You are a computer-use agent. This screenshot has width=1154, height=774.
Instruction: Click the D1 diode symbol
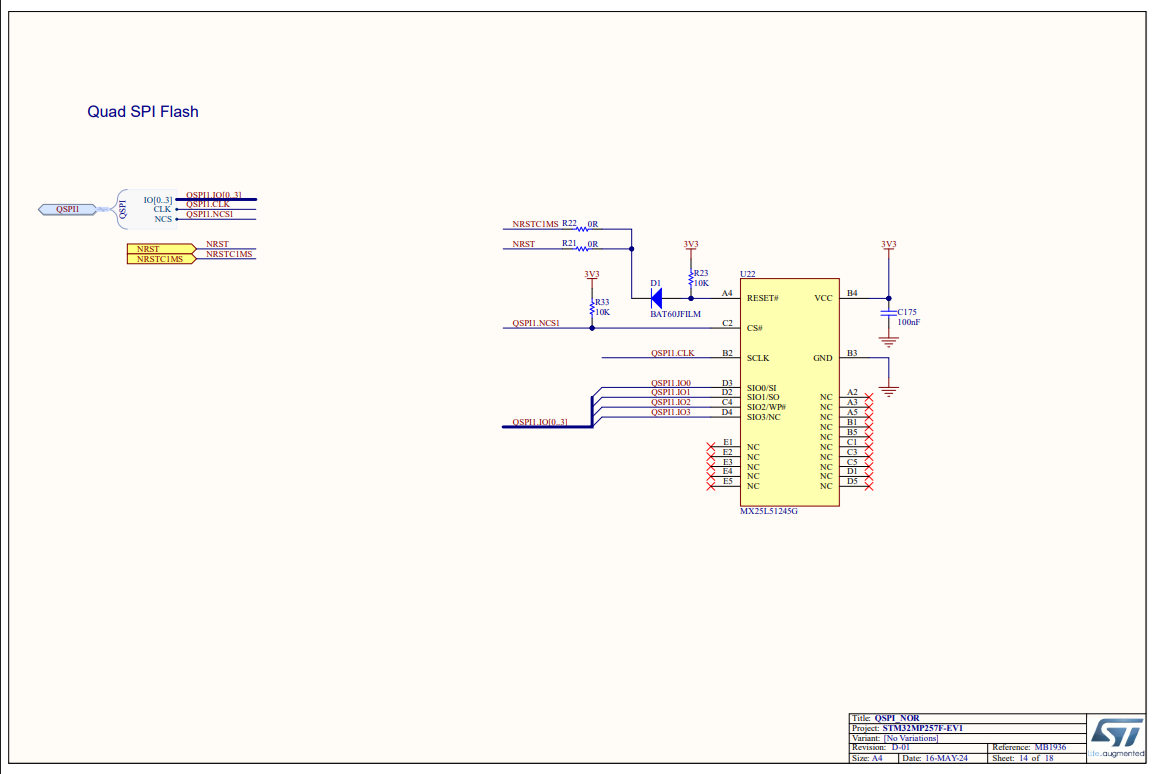pyautogui.click(x=656, y=298)
